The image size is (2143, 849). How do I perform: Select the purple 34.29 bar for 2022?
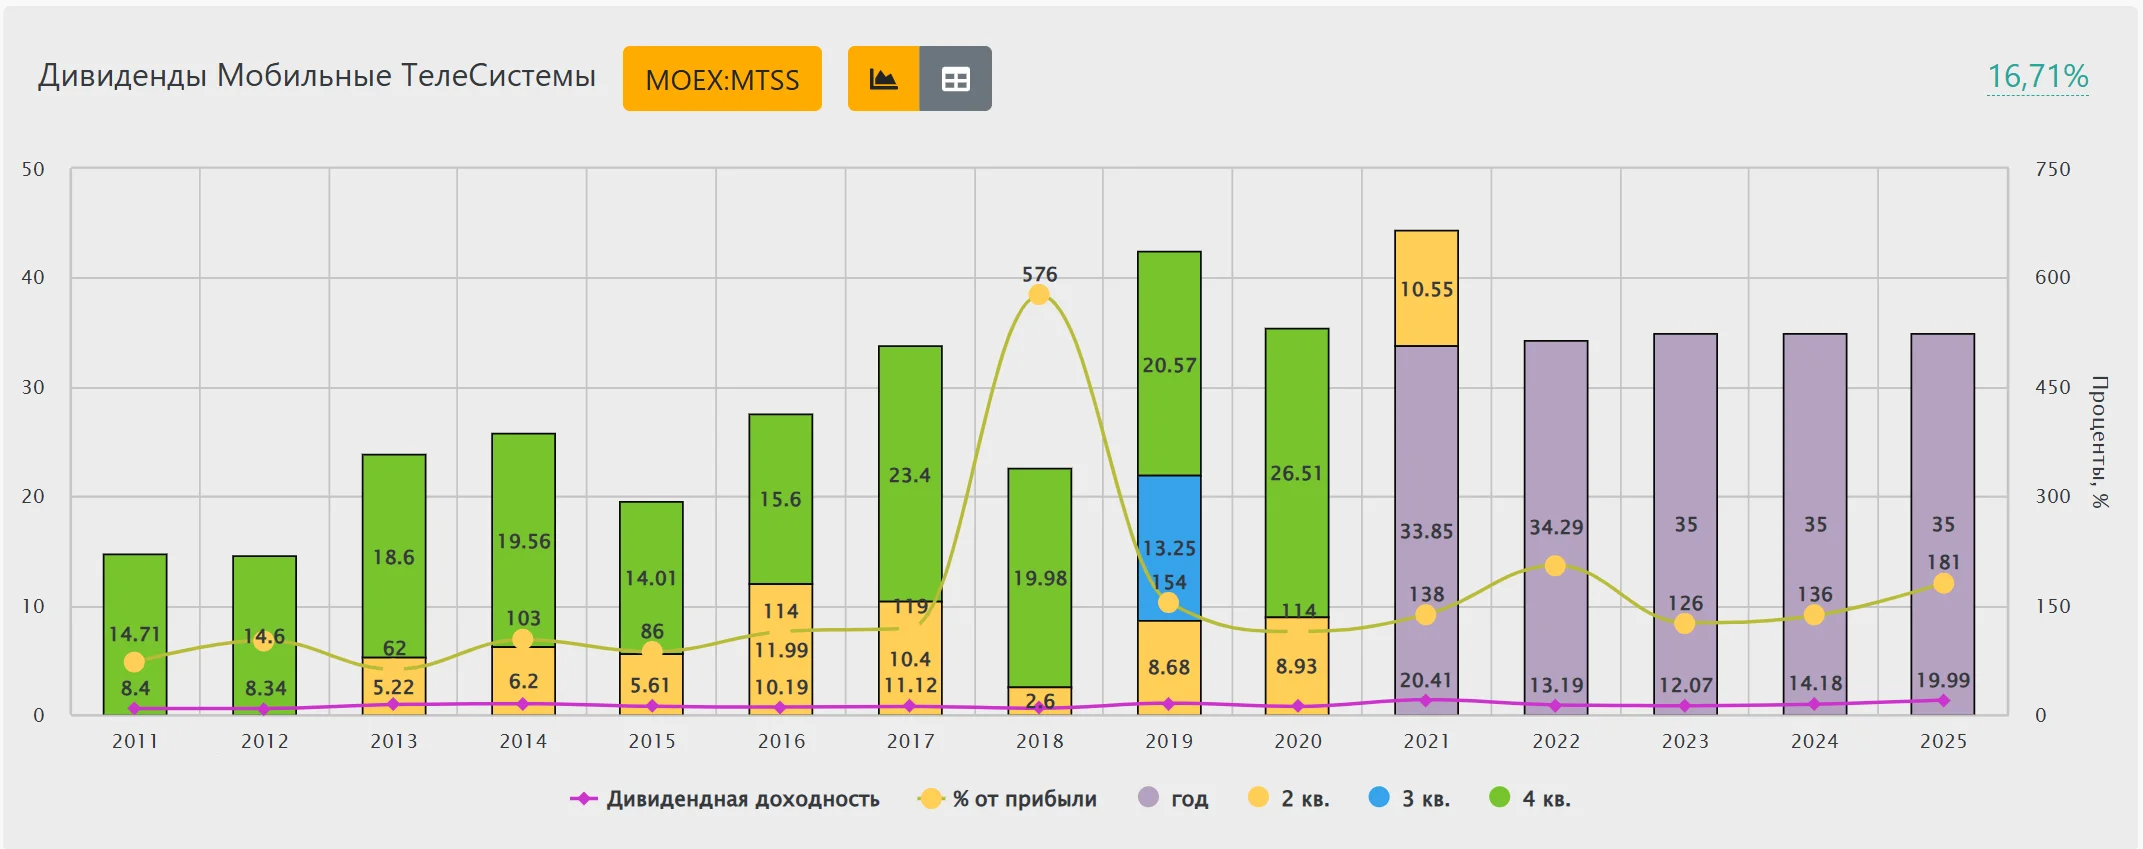click(1556, 528)
